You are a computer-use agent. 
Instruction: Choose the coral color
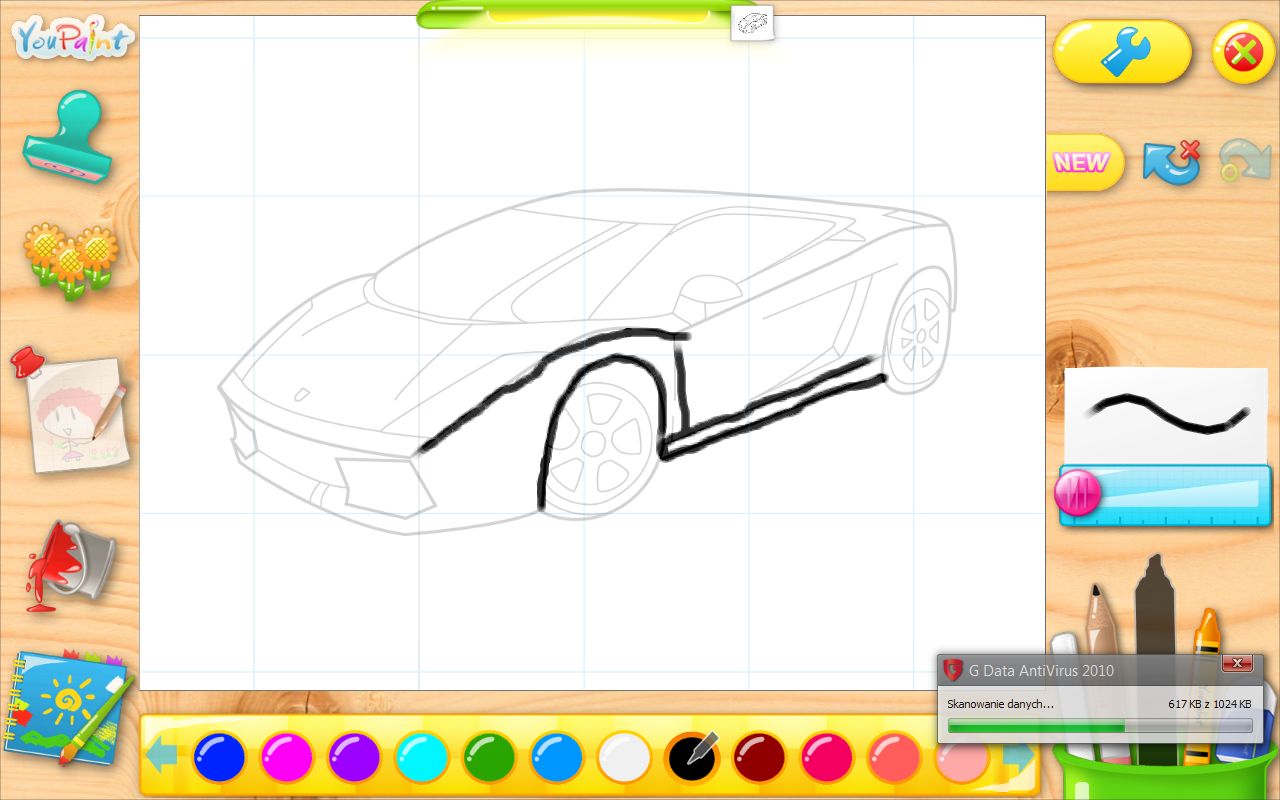tap(893, 757)
